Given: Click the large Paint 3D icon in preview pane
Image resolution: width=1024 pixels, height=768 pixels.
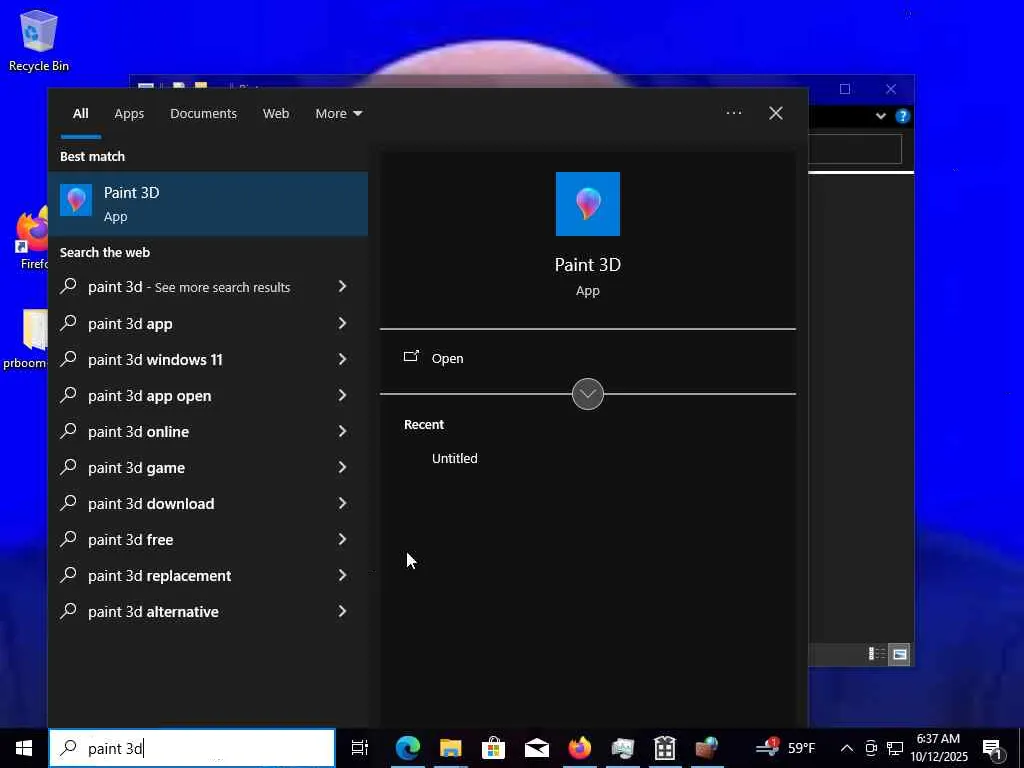Looking at the screenshot, I should pos(587,204).
